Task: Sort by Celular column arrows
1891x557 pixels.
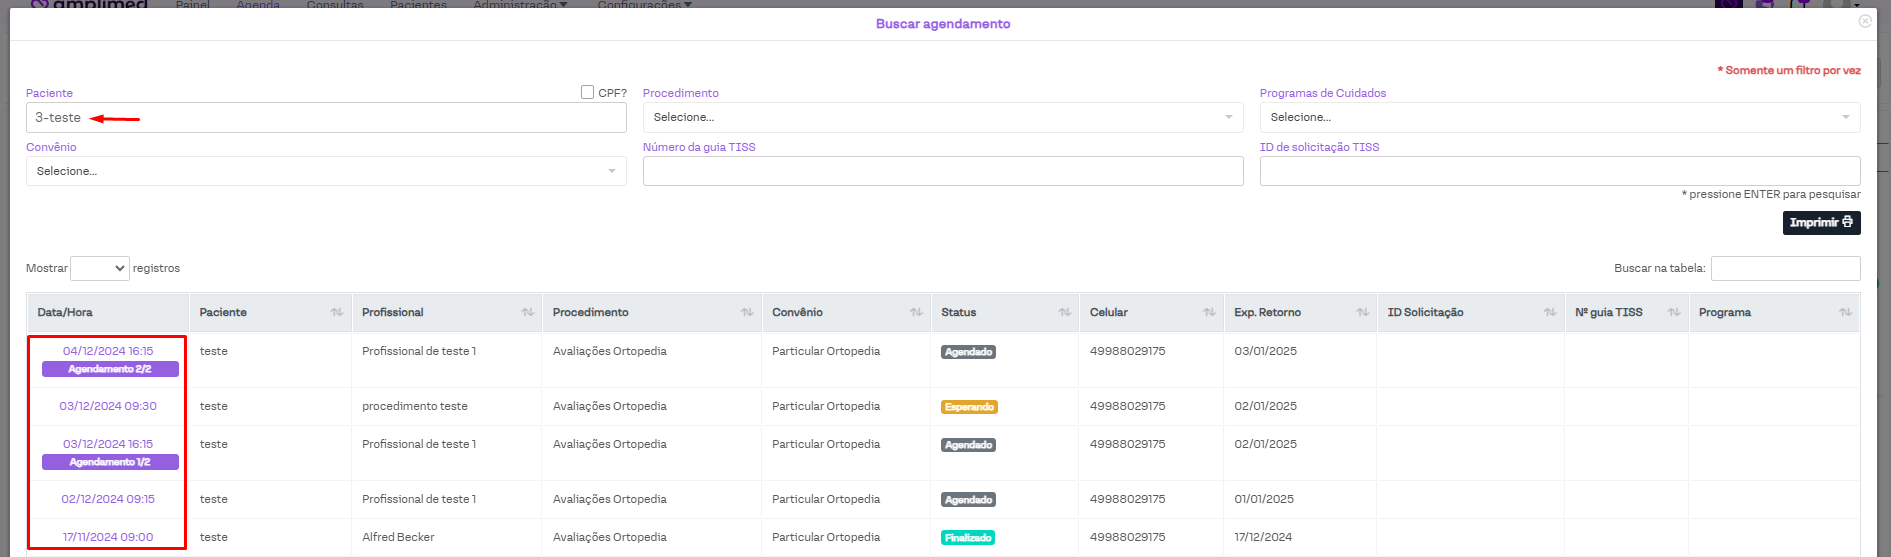Action: tap(1208, 313)
